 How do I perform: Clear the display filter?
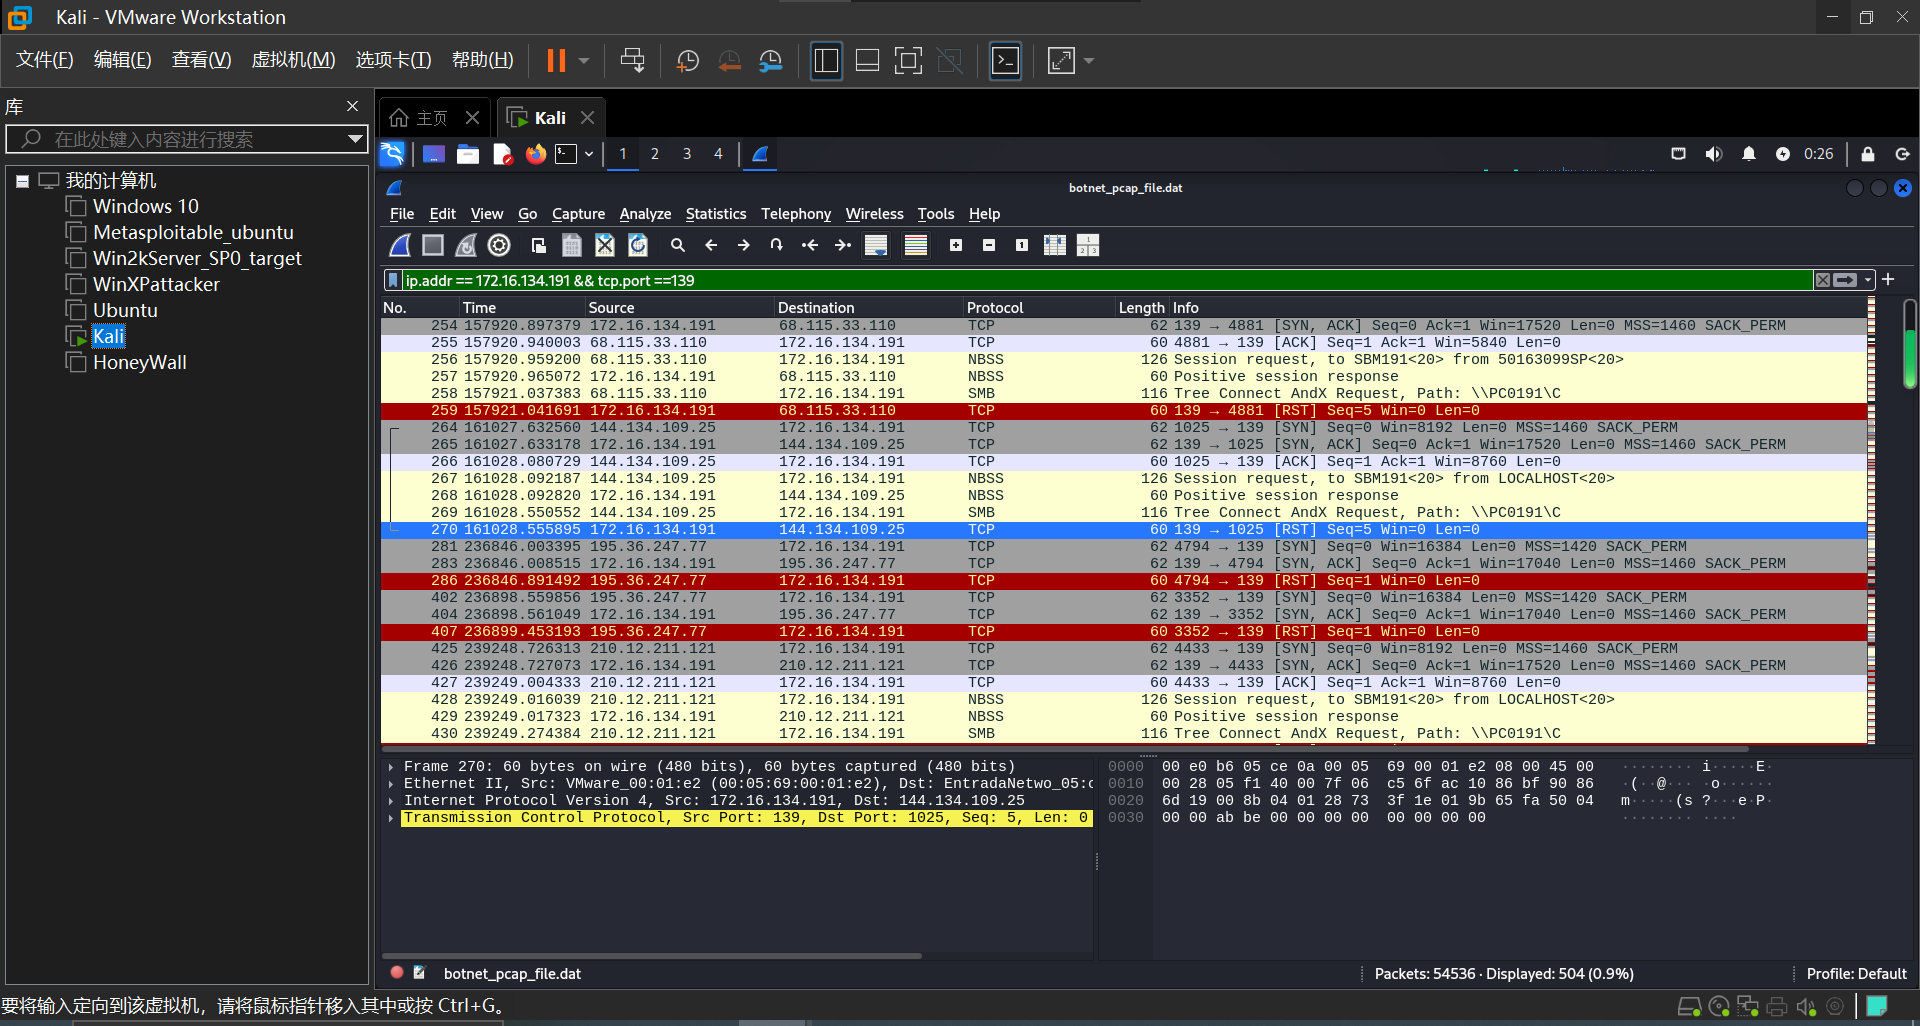coord(1823,280)
